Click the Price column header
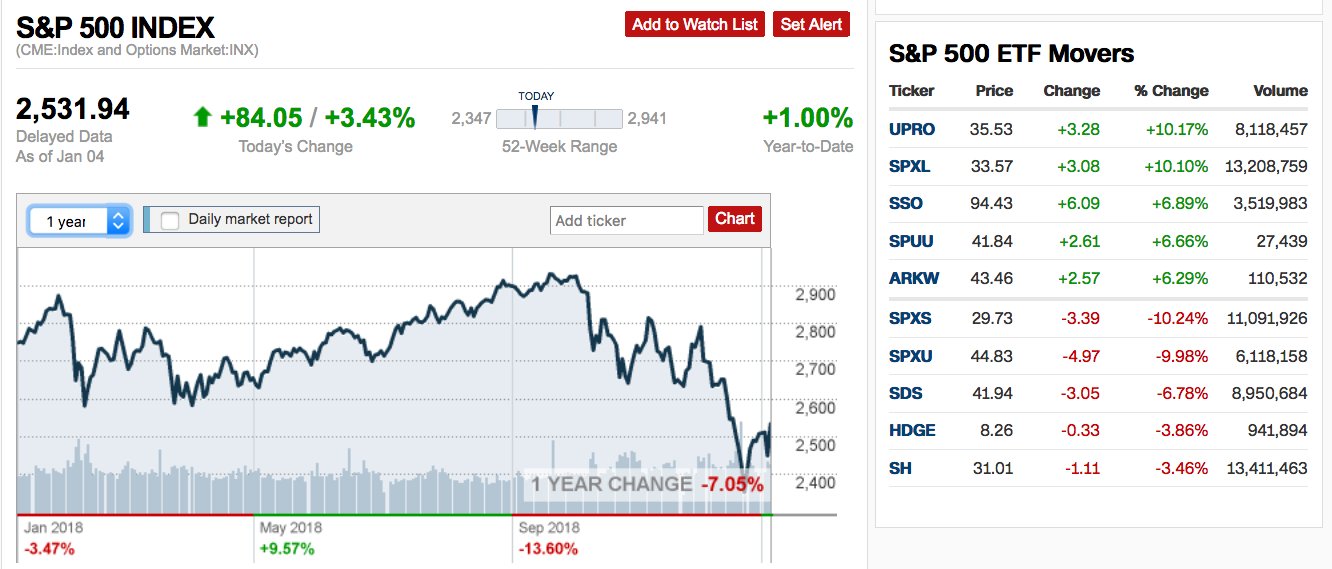 pos(994,91)
